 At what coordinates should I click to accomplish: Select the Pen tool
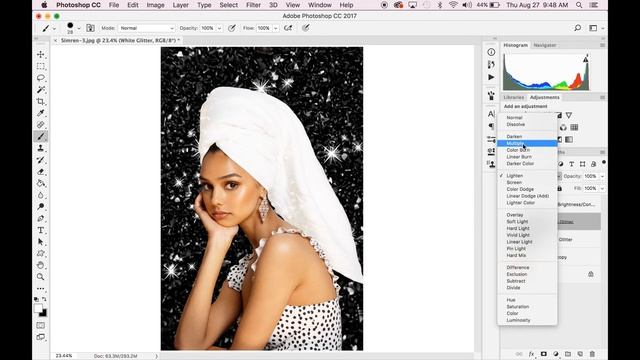(40, 219)
